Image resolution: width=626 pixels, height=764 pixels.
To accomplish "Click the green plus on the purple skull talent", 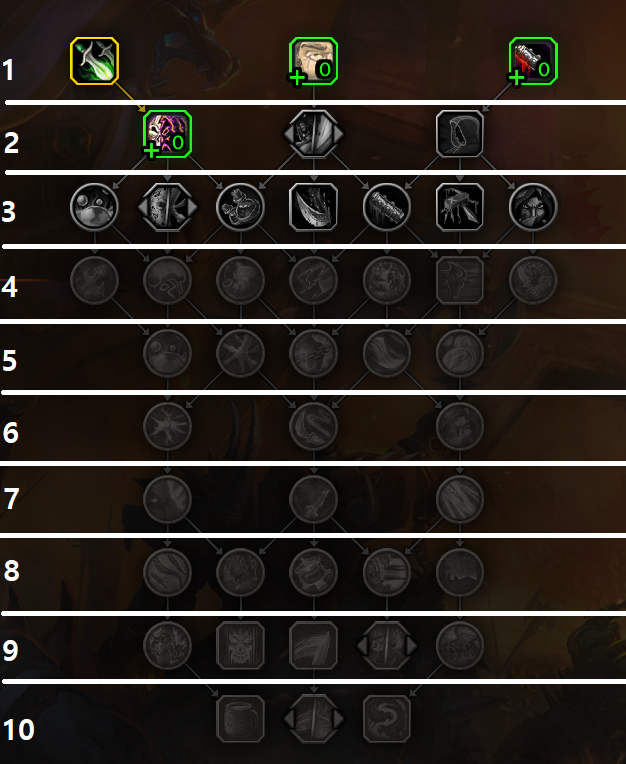I will click(151, 151).
